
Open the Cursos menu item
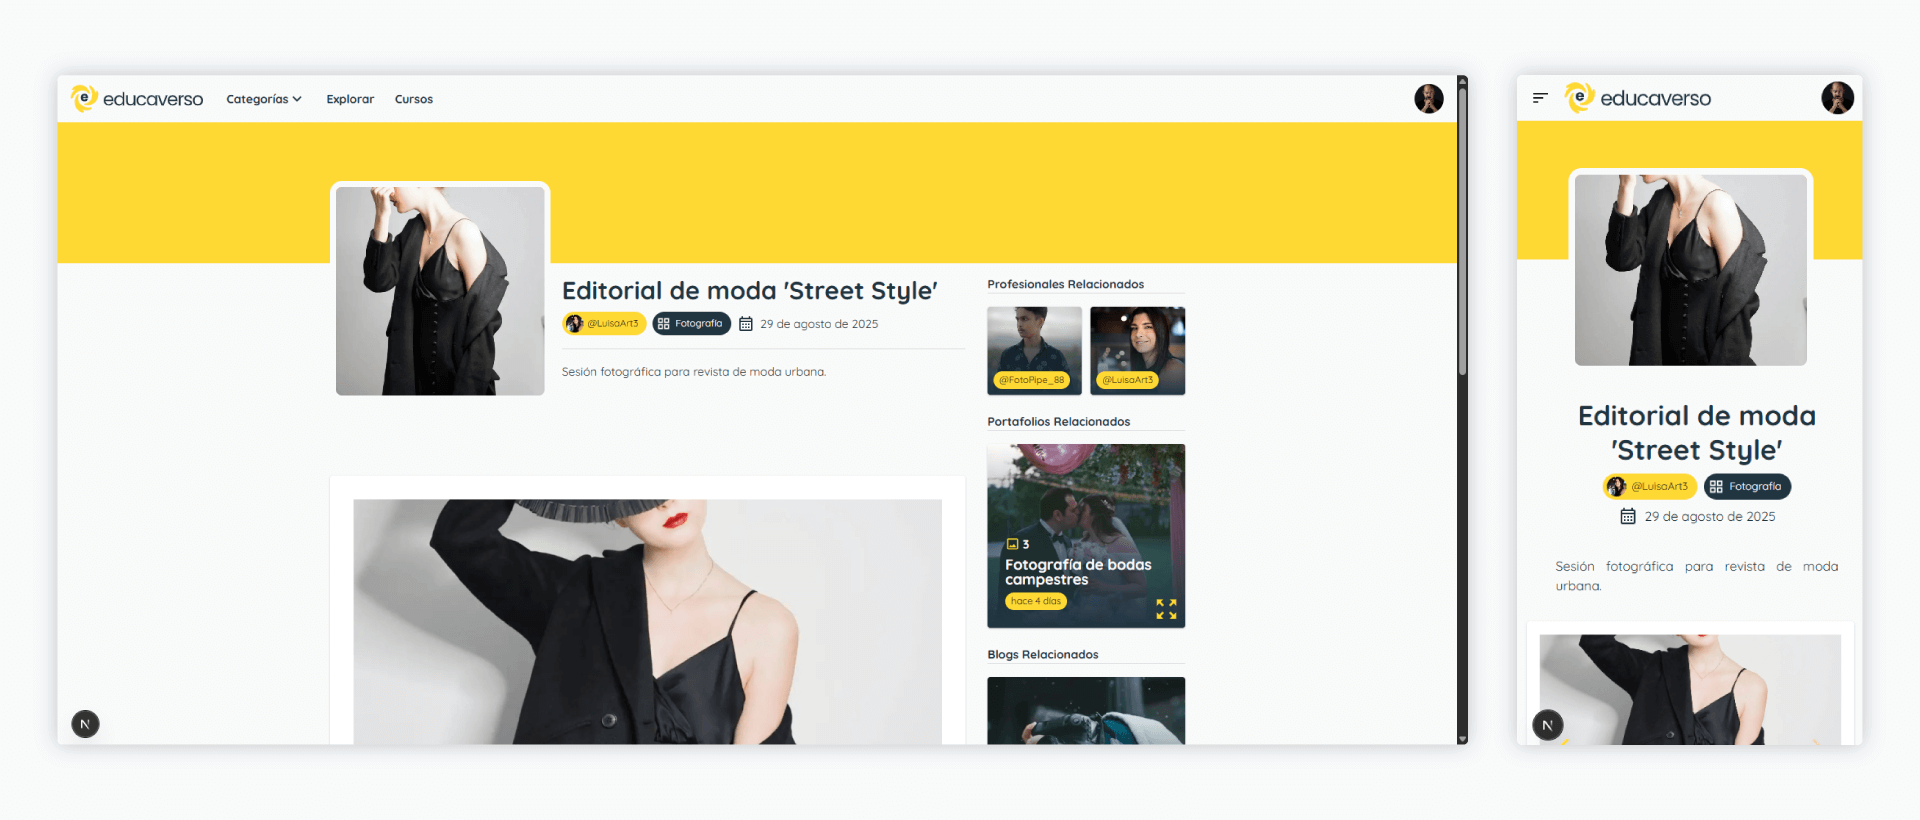413,99
